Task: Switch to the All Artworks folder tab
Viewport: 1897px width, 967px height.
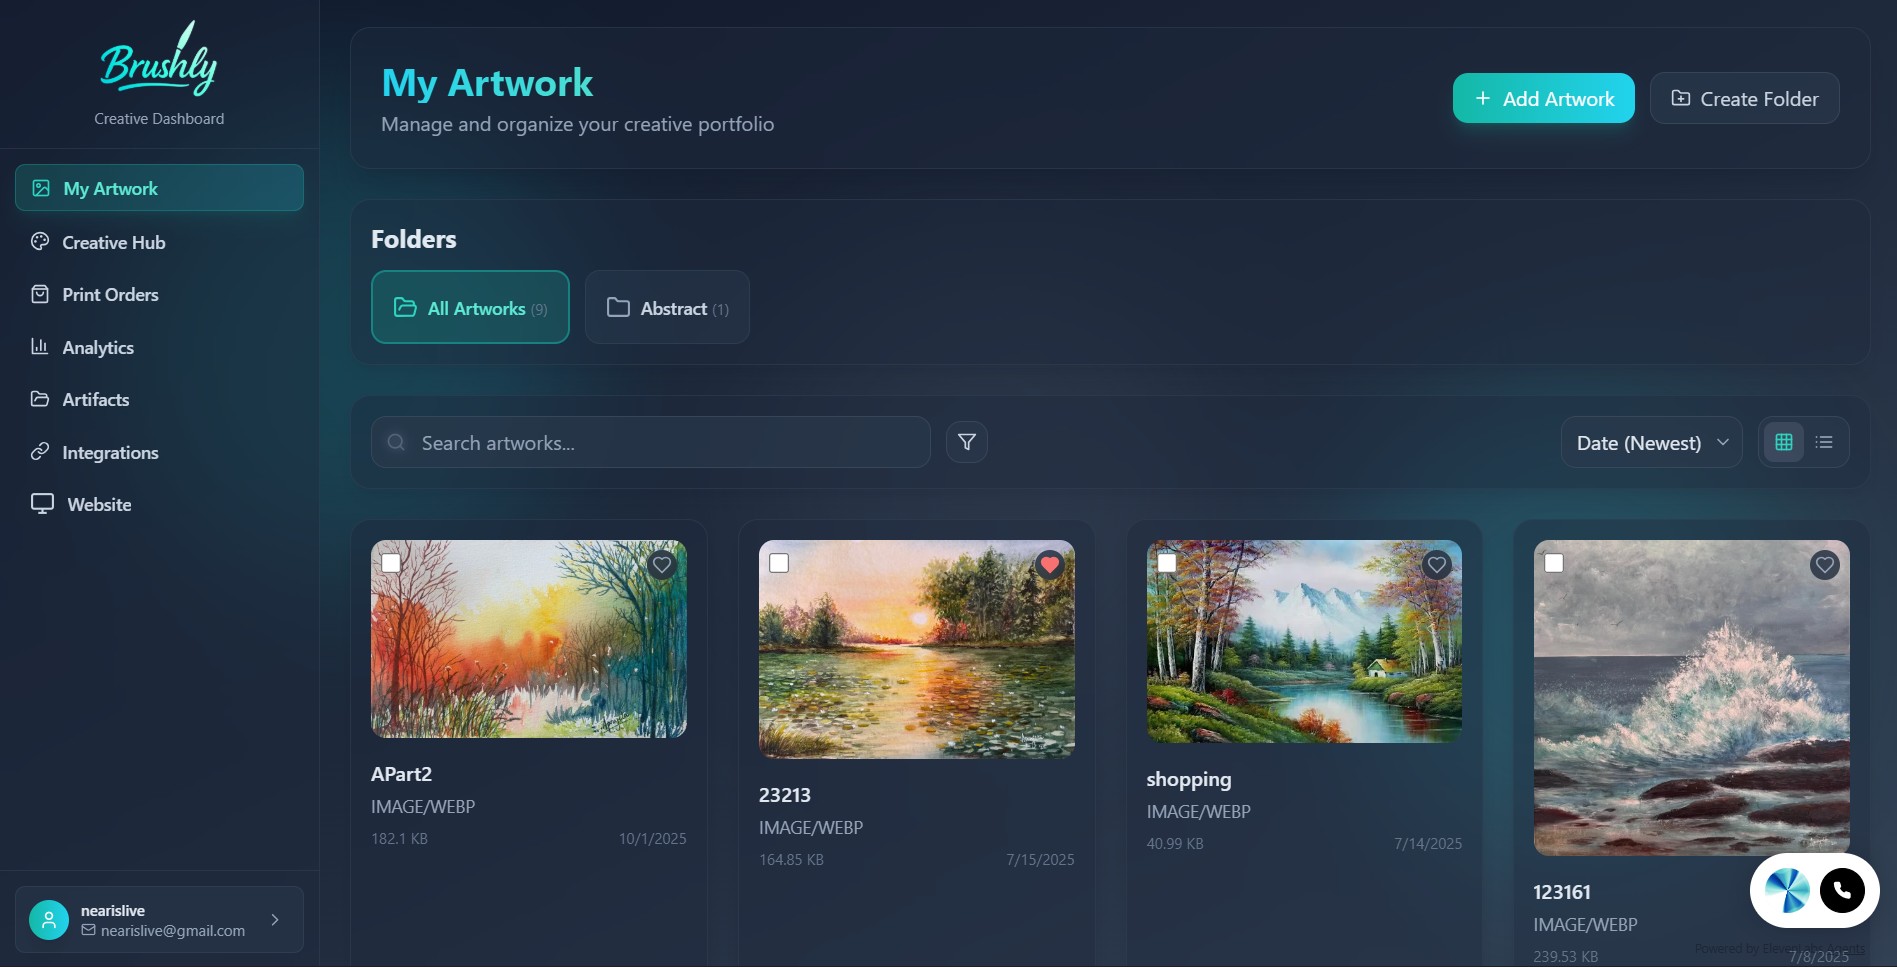Action: (x=469, y=307)
